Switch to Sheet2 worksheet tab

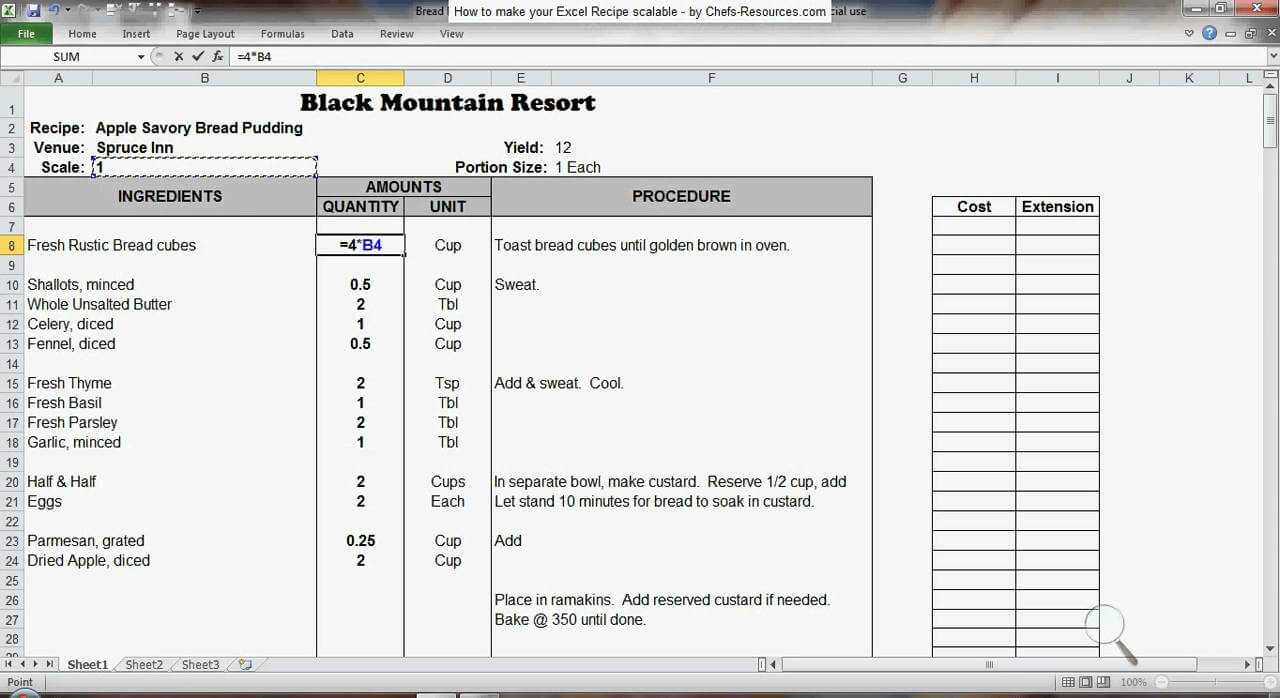point(144,665)
